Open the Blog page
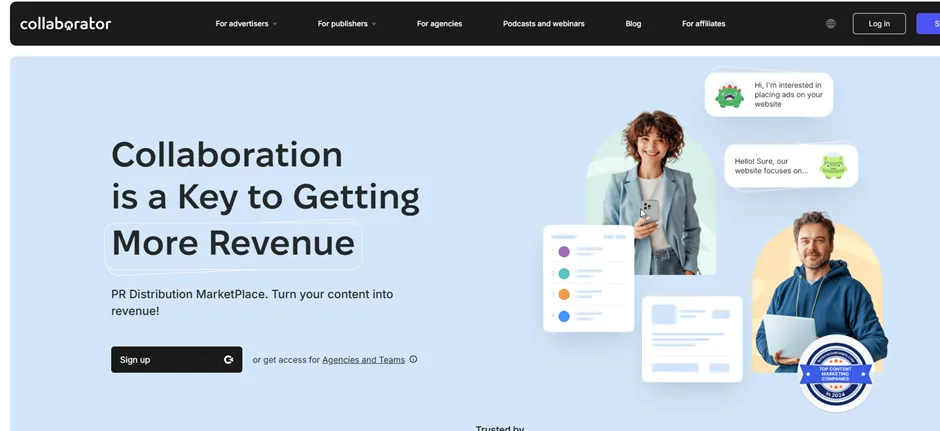This screenshot has width=940, height=431. pyautogui.click(x=633, y=24)
